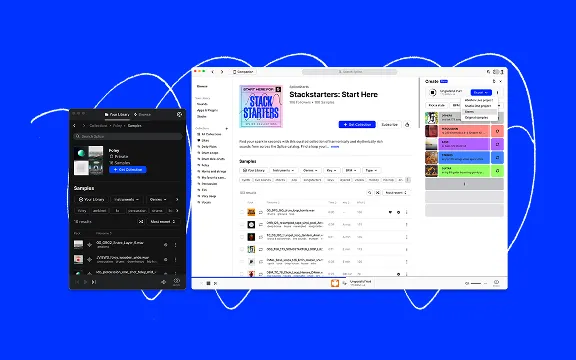Viewport: 576px width, 360px height.
Task: Show more tags arrow in dark window
Action: pyautogui.click(x=177, y=211)
